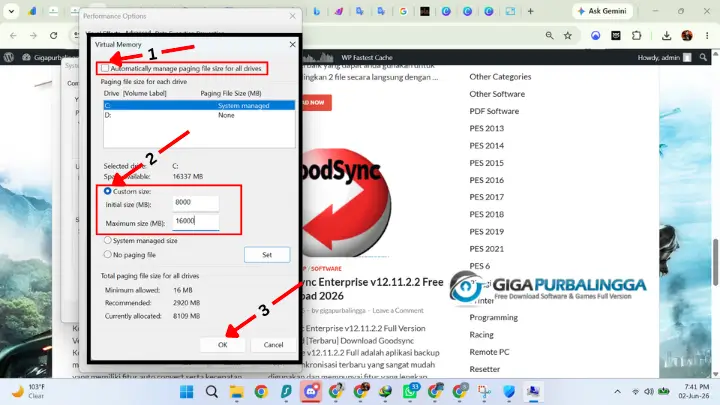720x405 pixels.
Task: Select the No paging file option
Action: (x=107, y=254)
